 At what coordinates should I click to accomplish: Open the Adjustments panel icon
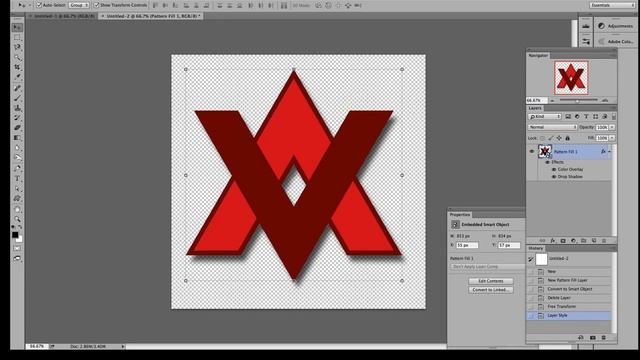point(601,26)
